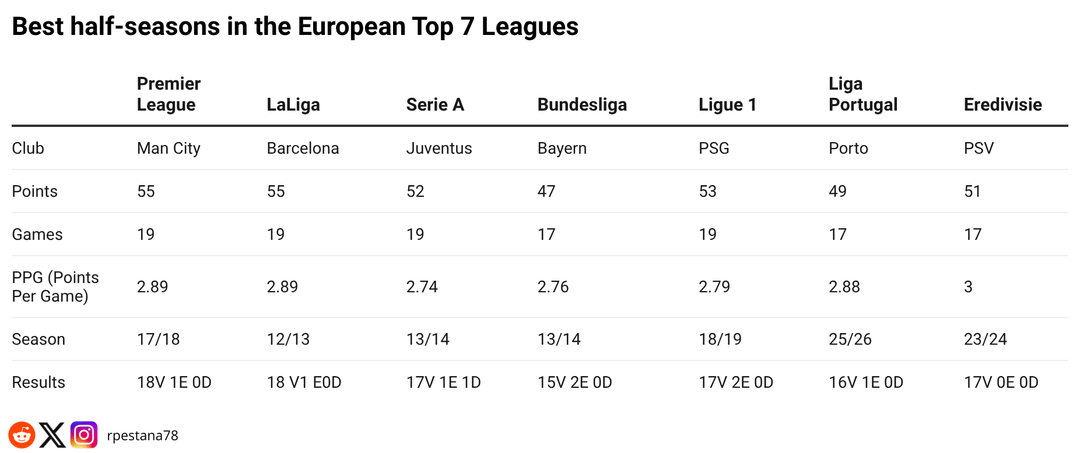Viewport: 1080px width, 453px height.
Task: Select the PPG (Points Per Game) row label
Action: pos(55,287)
